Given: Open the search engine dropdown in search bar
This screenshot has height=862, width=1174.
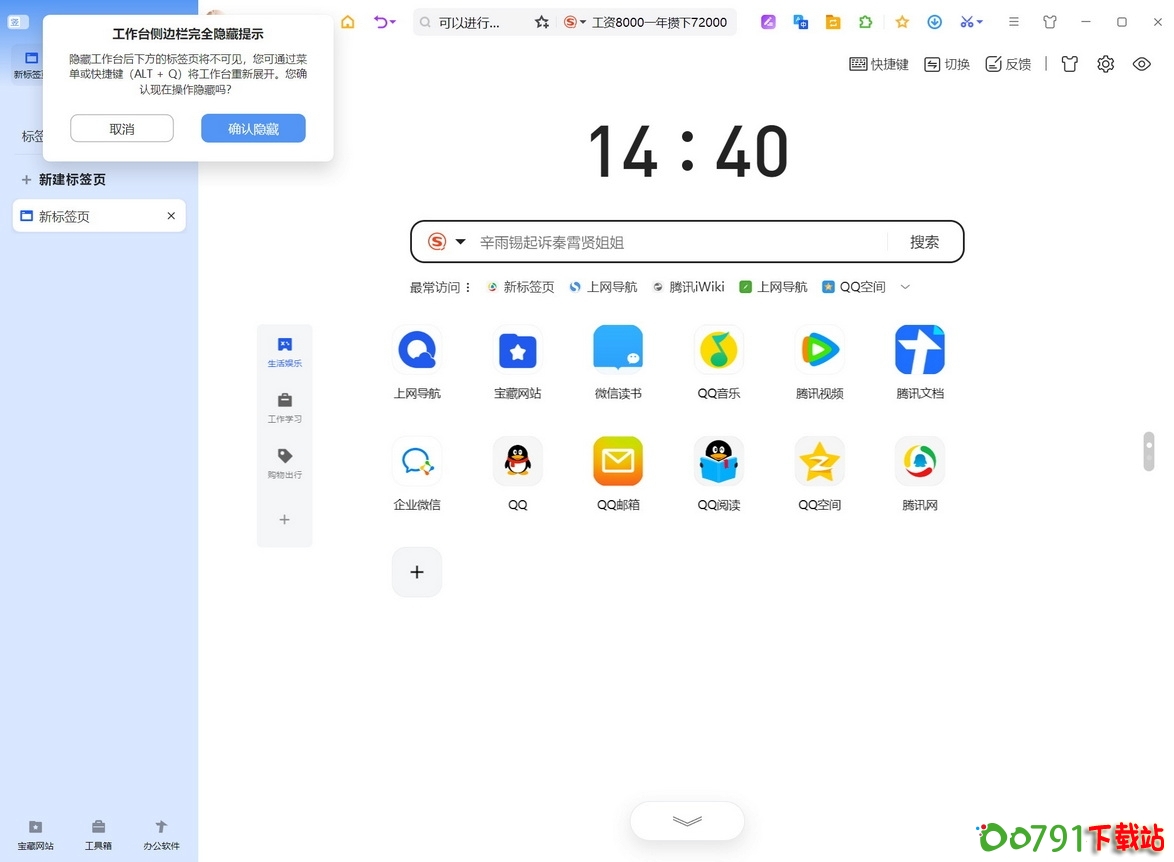Looking at the screenshot, I should coord(447,241).
